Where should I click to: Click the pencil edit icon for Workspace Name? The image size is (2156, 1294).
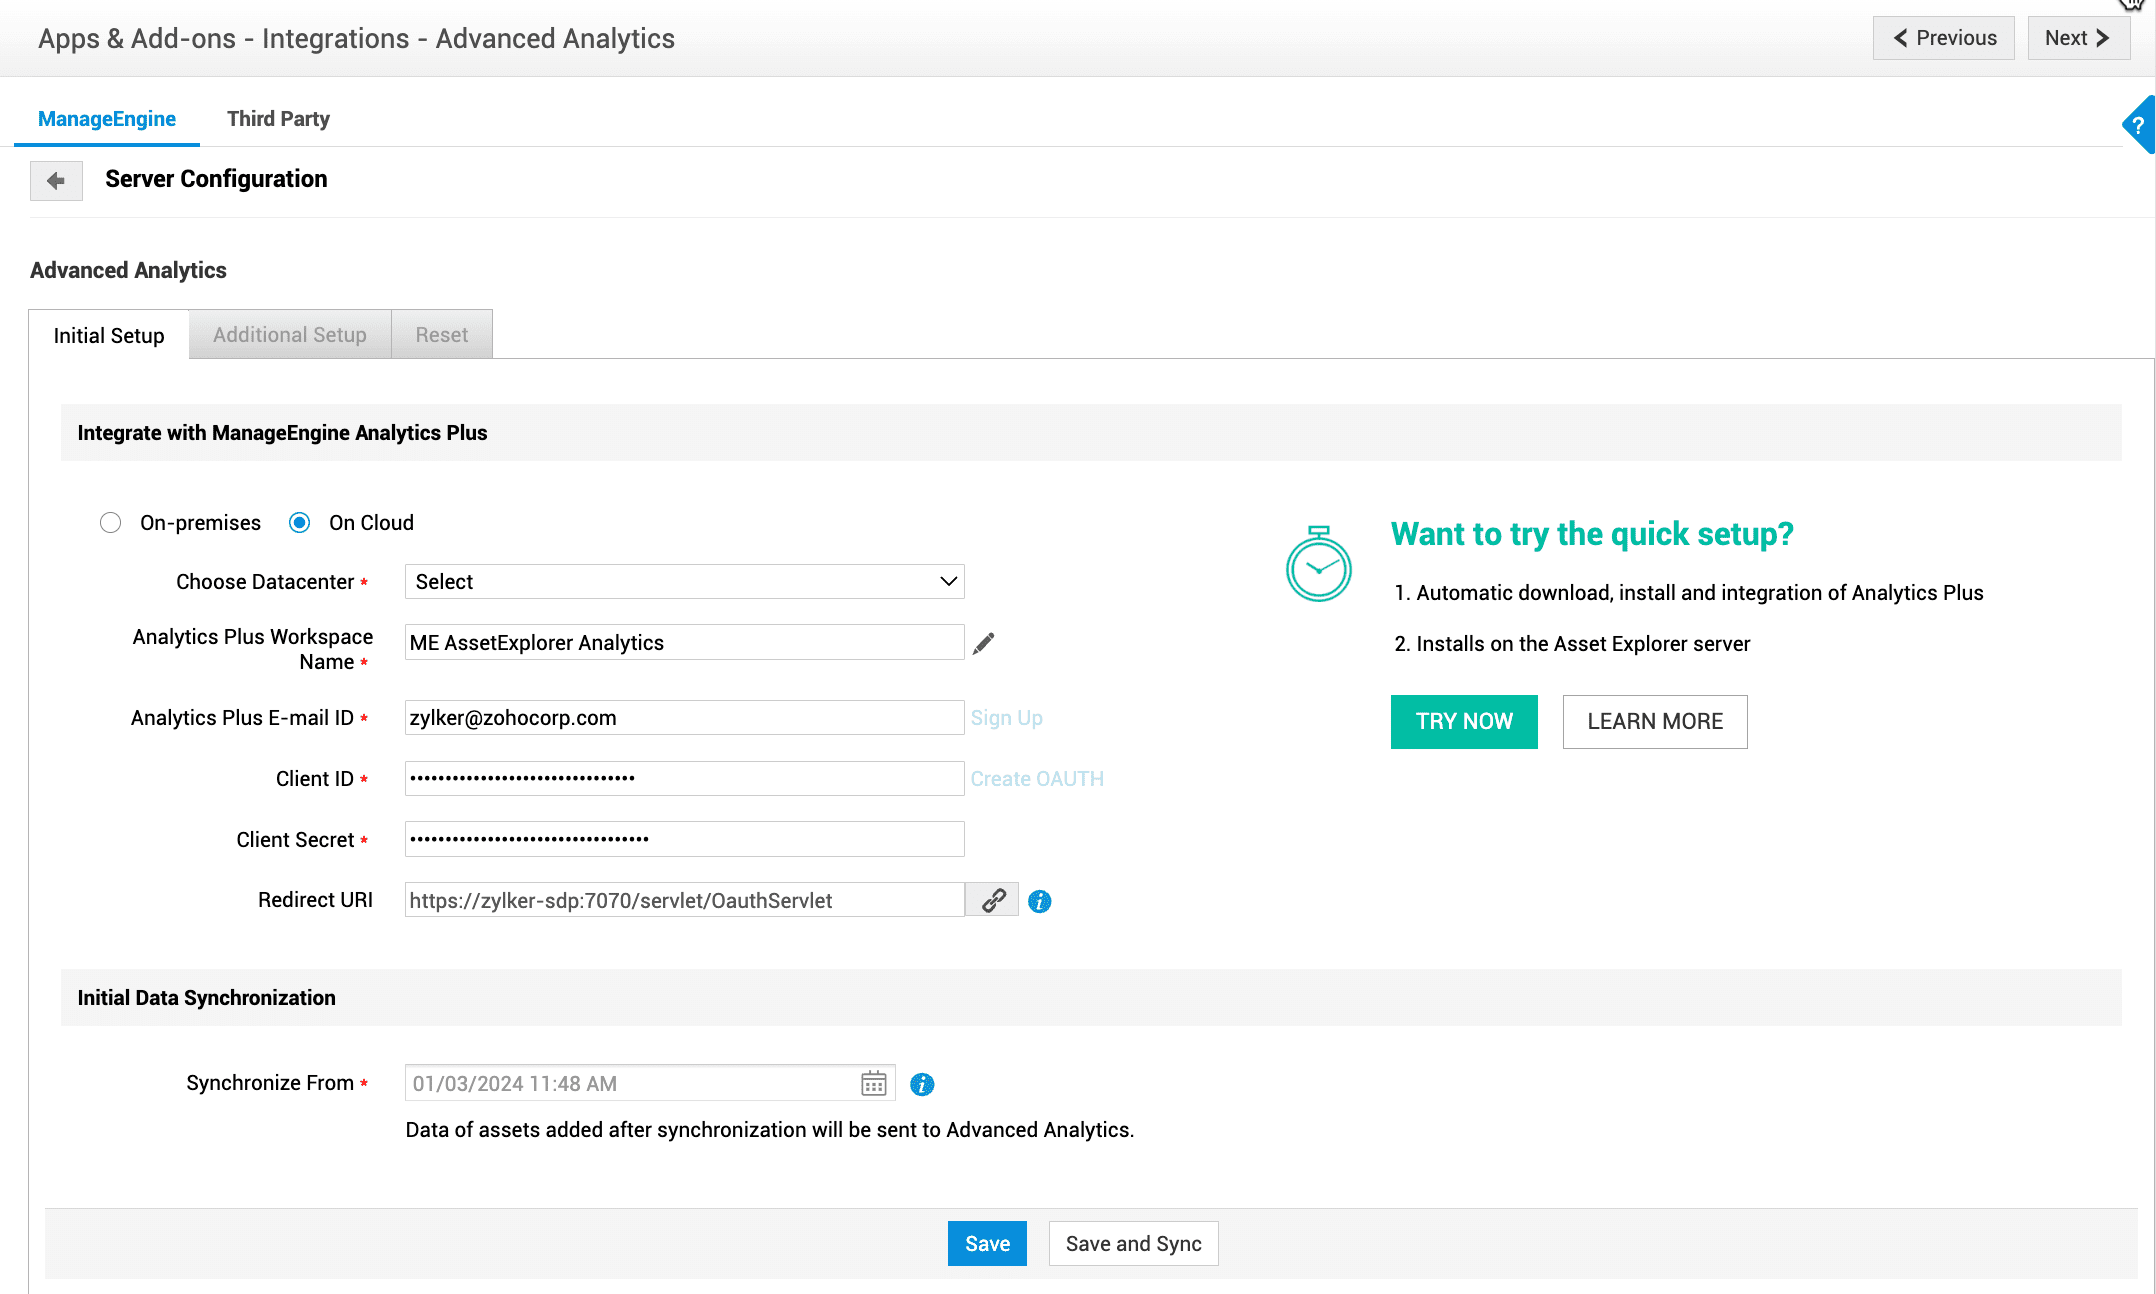(983, 643)
